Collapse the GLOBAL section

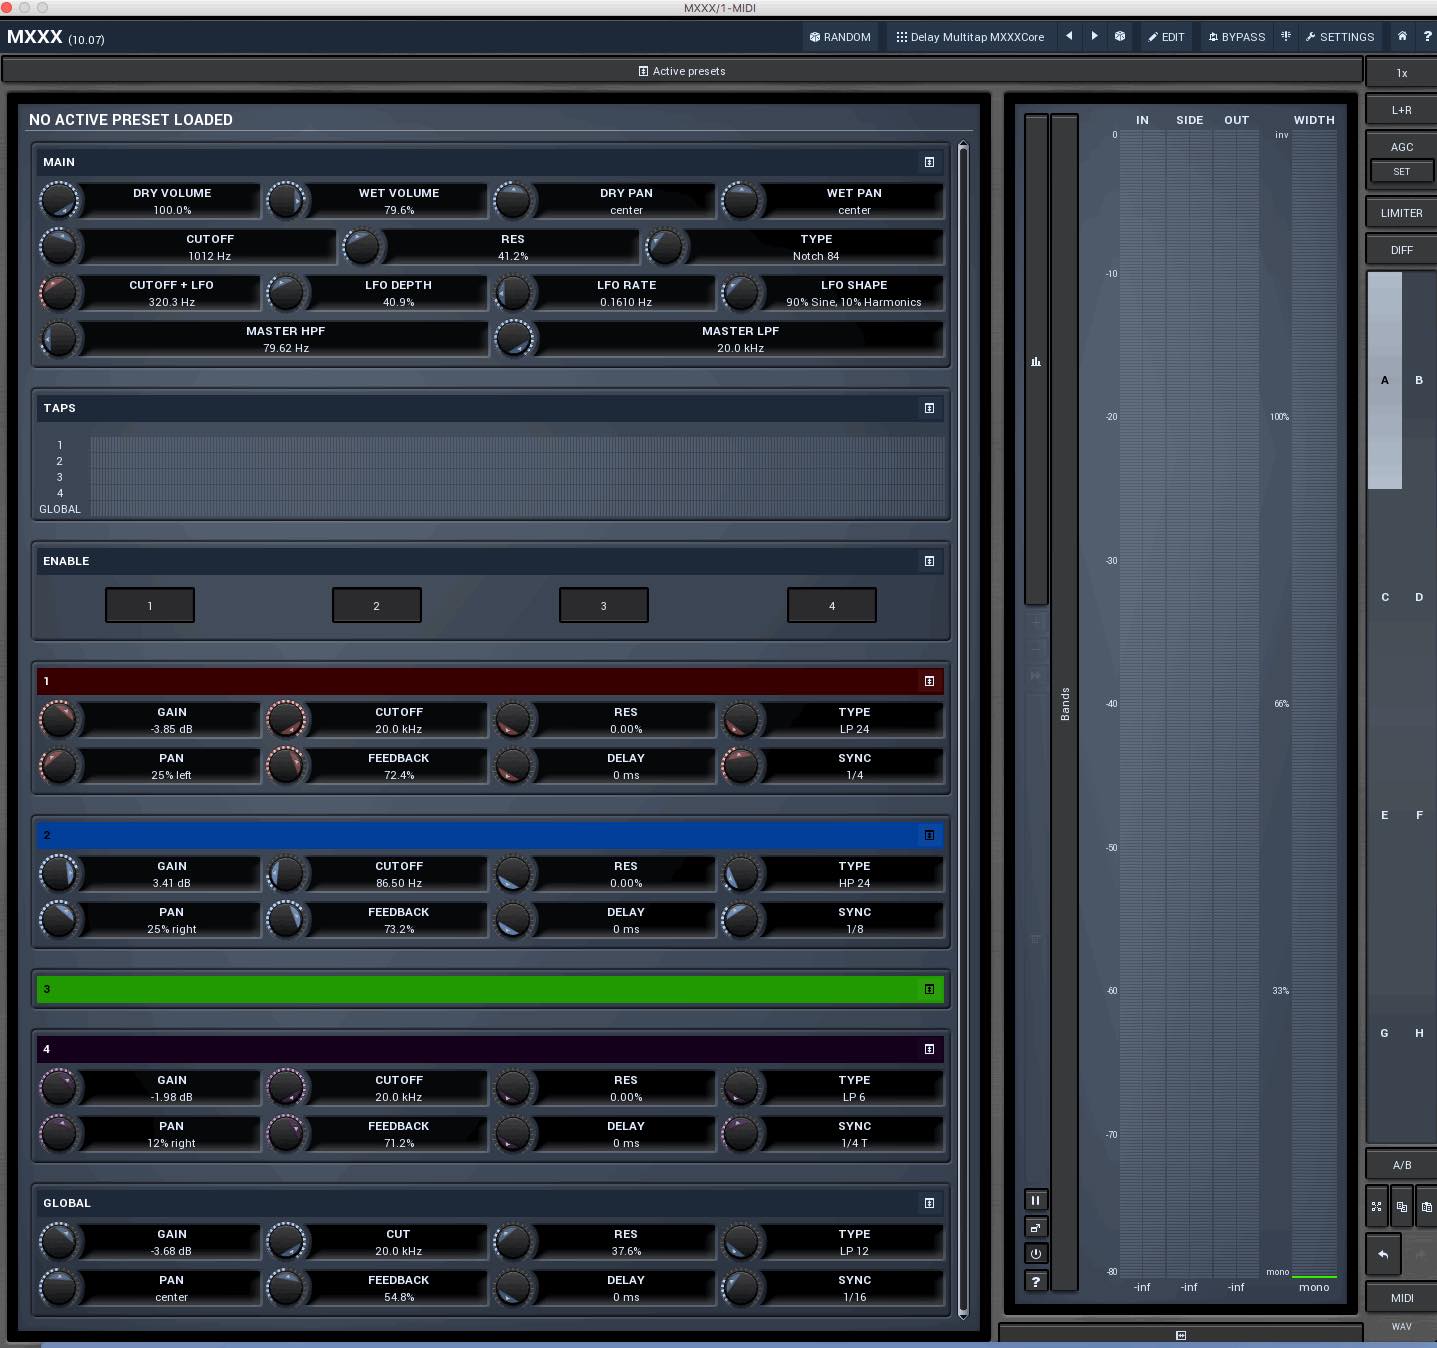[930, 1203]
